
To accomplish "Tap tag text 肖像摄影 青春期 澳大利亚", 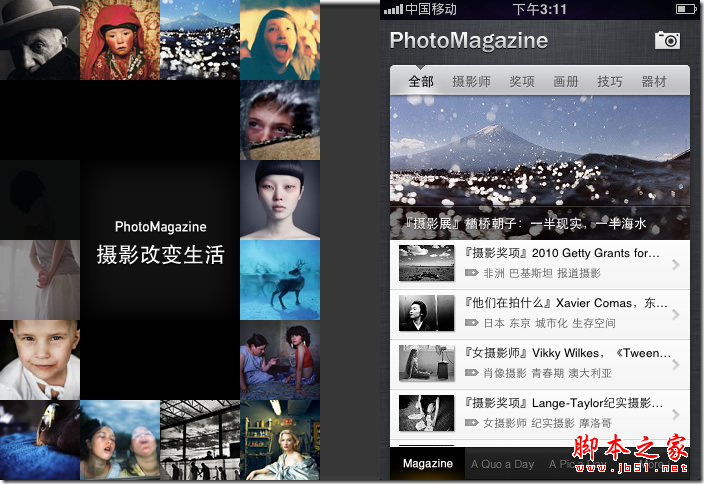I will point(547,373).
